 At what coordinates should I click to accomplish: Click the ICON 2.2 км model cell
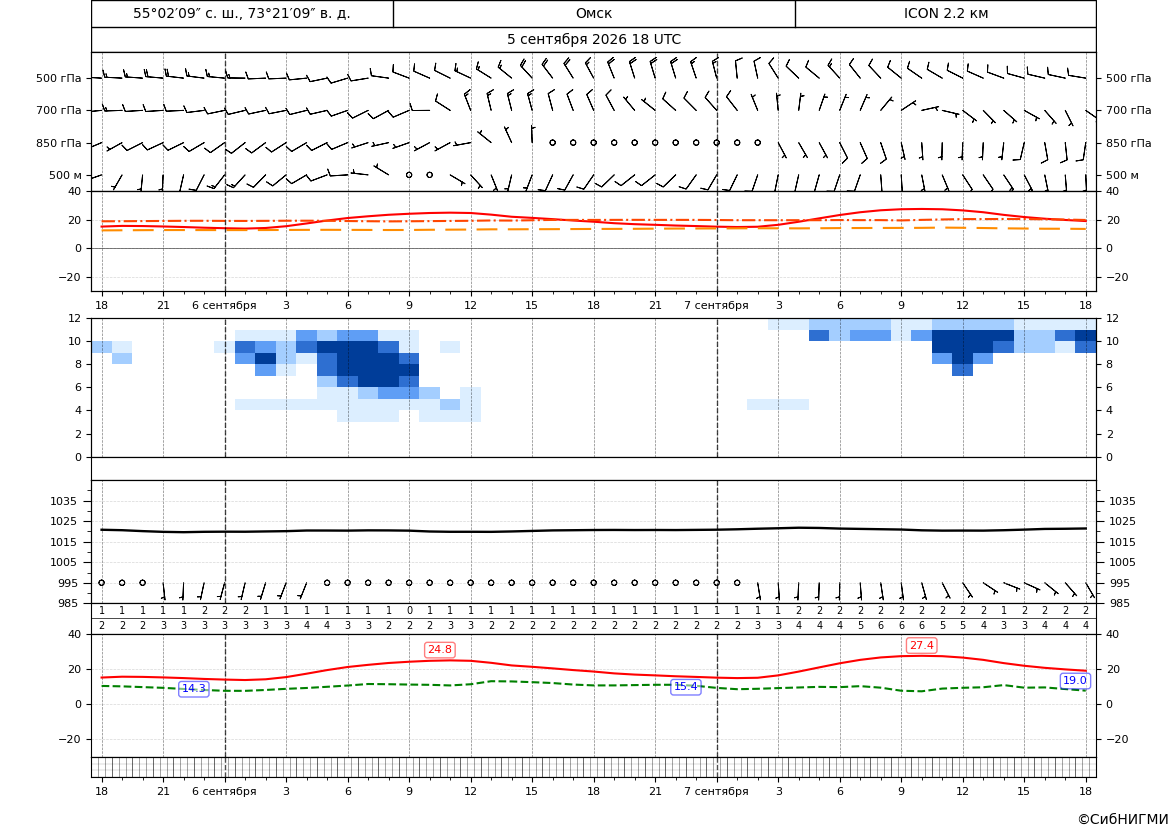pos(945,13)
